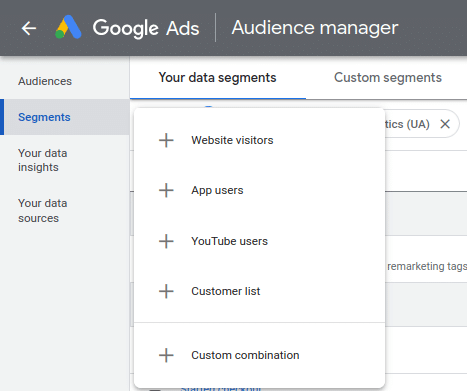The image size is (467, 391).
Task: Click the Google Ads title text
Action: click(x=146, y=28)
